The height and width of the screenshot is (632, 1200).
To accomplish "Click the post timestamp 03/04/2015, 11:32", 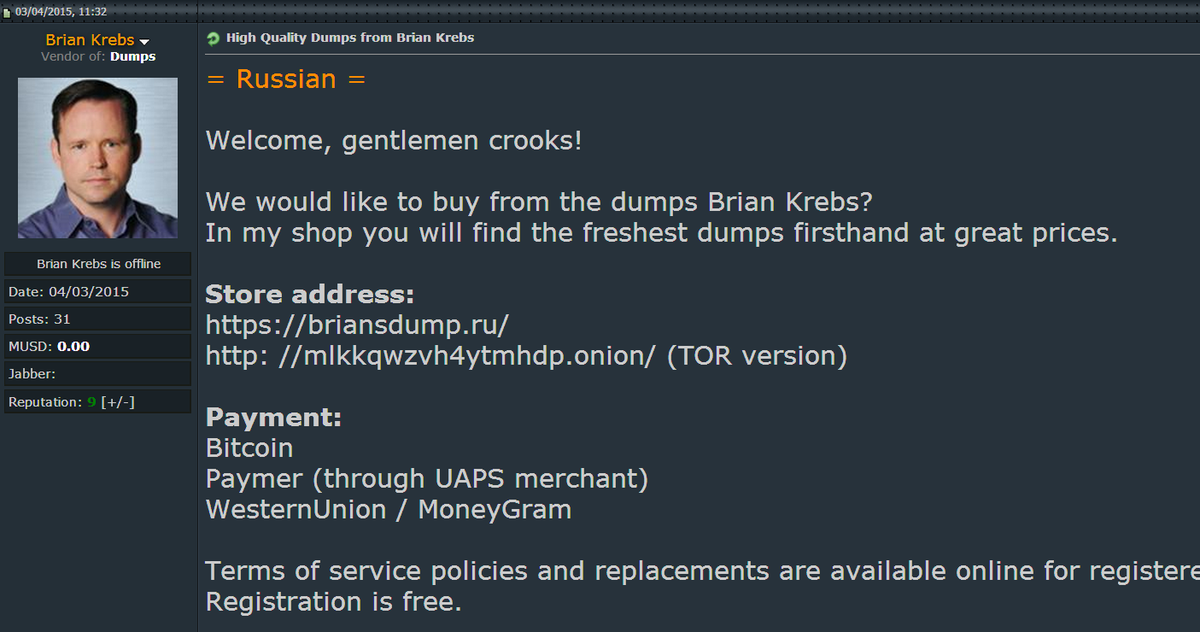I will coord(61,11).
